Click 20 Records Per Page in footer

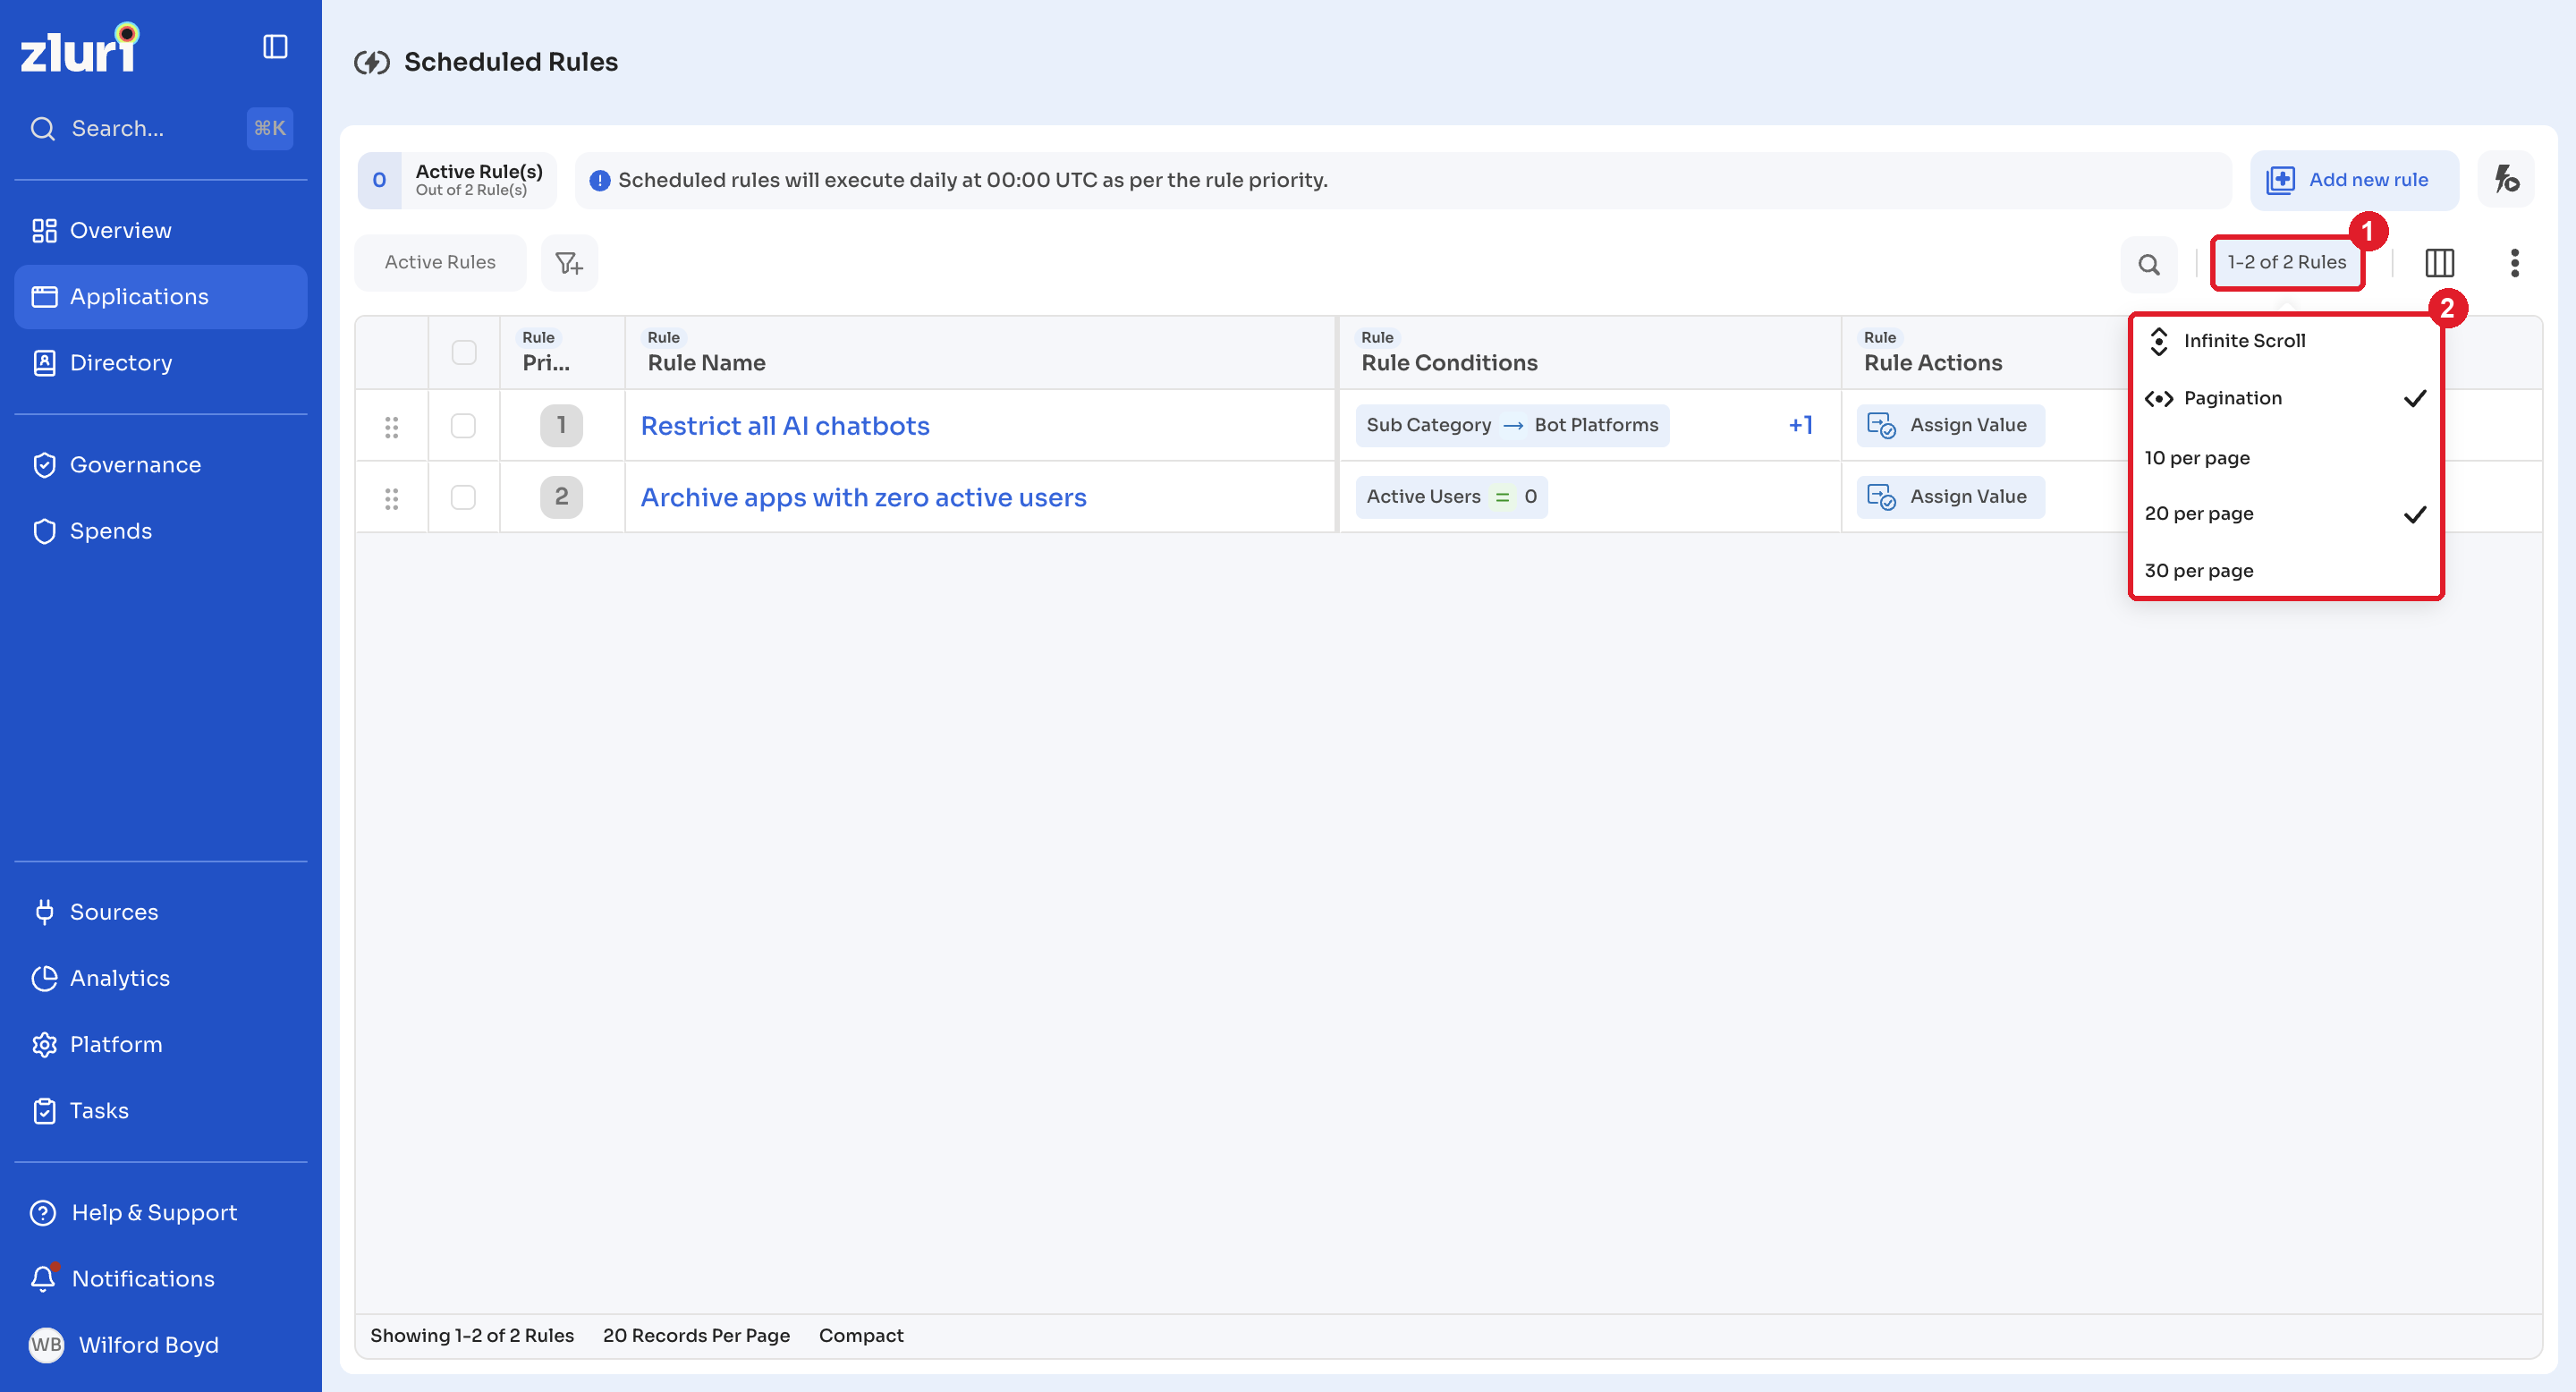(696, 1336)
